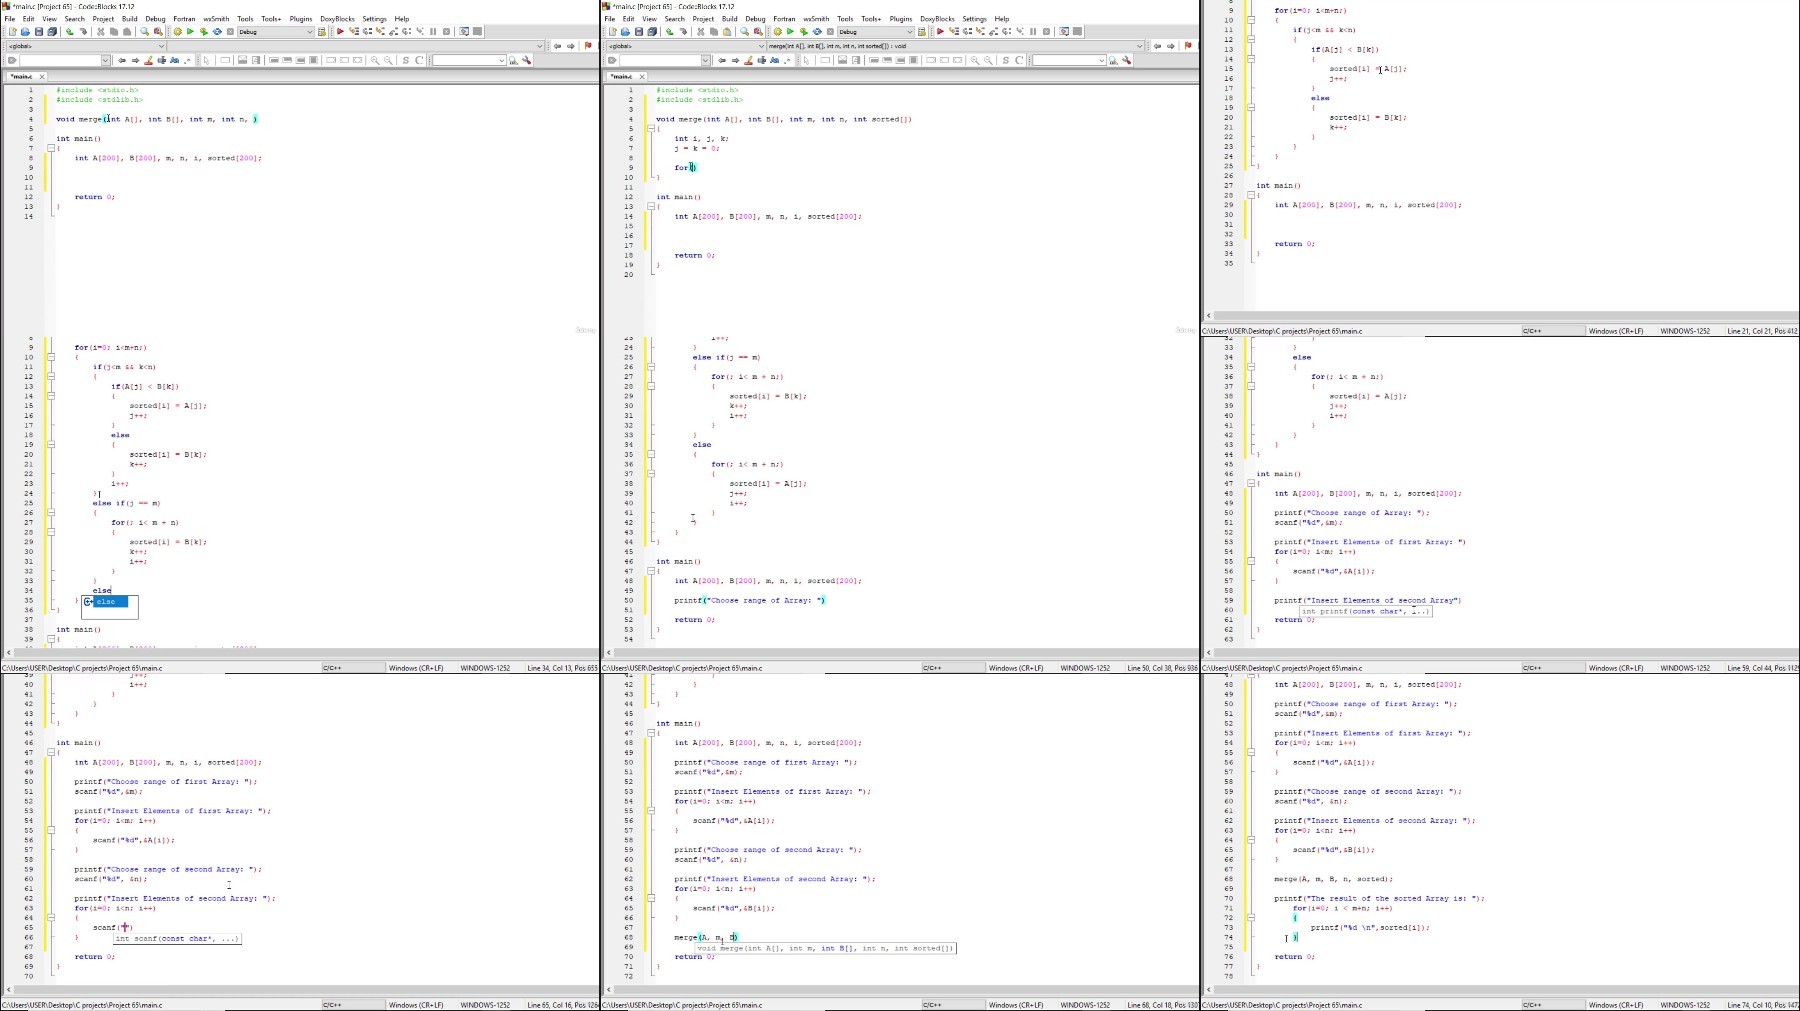Click Replace icon in left window toolbar
1800x1011 pixels.
pos(158,31)
